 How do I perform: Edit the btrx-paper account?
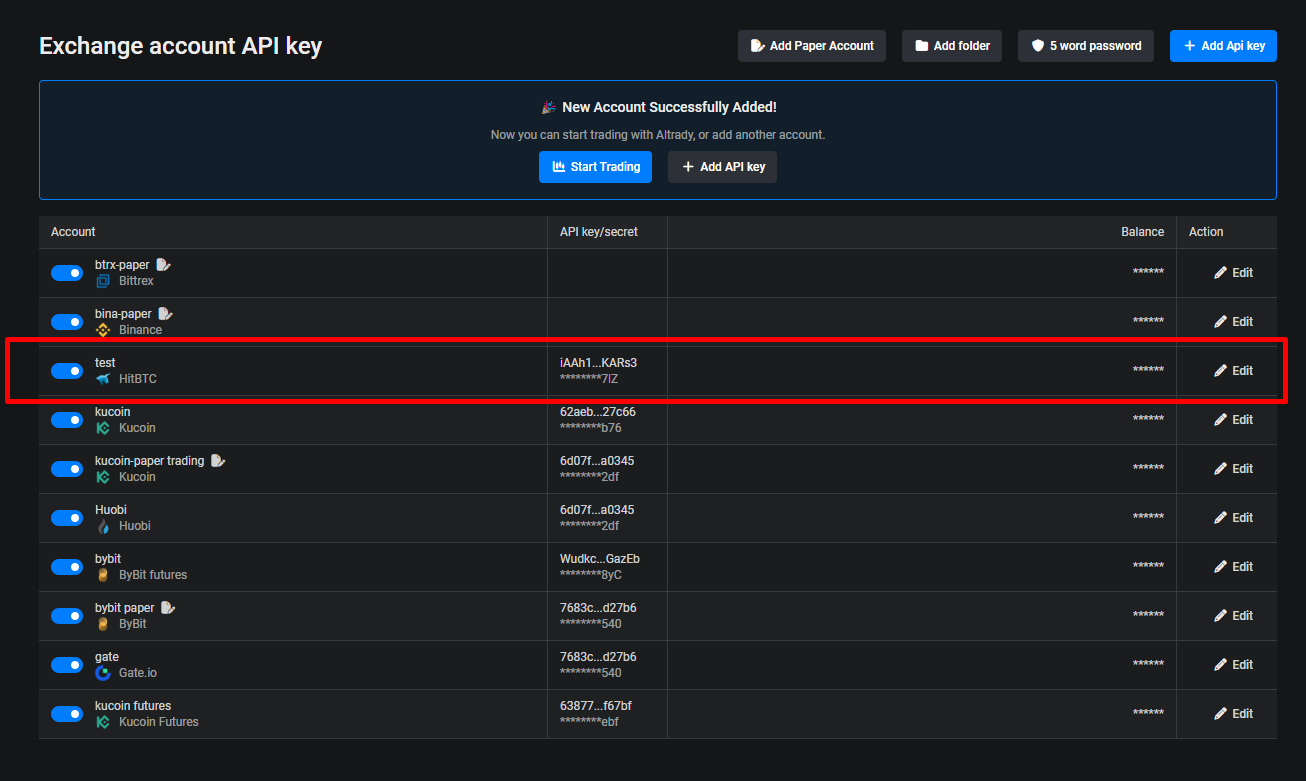coord(1233,273)
